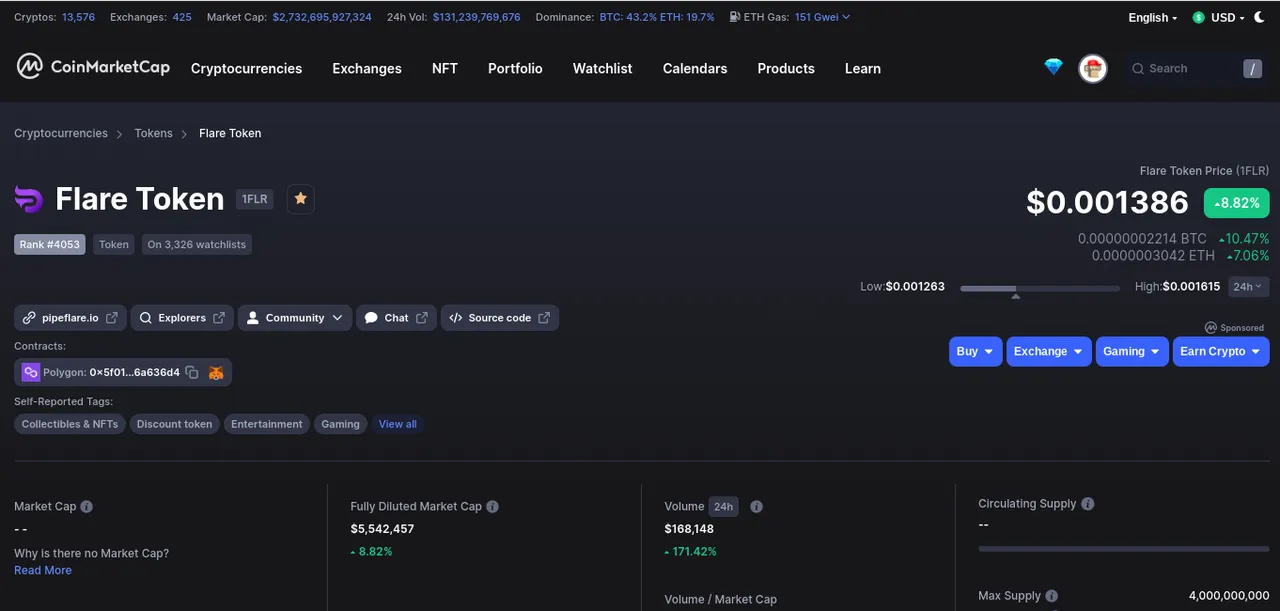Click the blue diamond rewards icon
Viewport: 1280px width, 611px height.
(x=1053, y=67)
